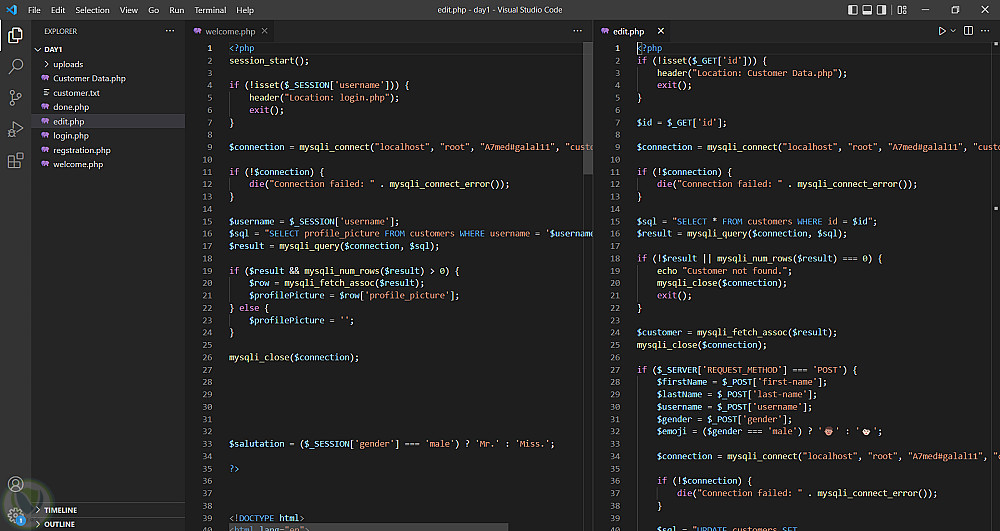The height and width of the screenshot is (531, 1000).
Task: Close the edit.php tab
Action: coord(661,31)
